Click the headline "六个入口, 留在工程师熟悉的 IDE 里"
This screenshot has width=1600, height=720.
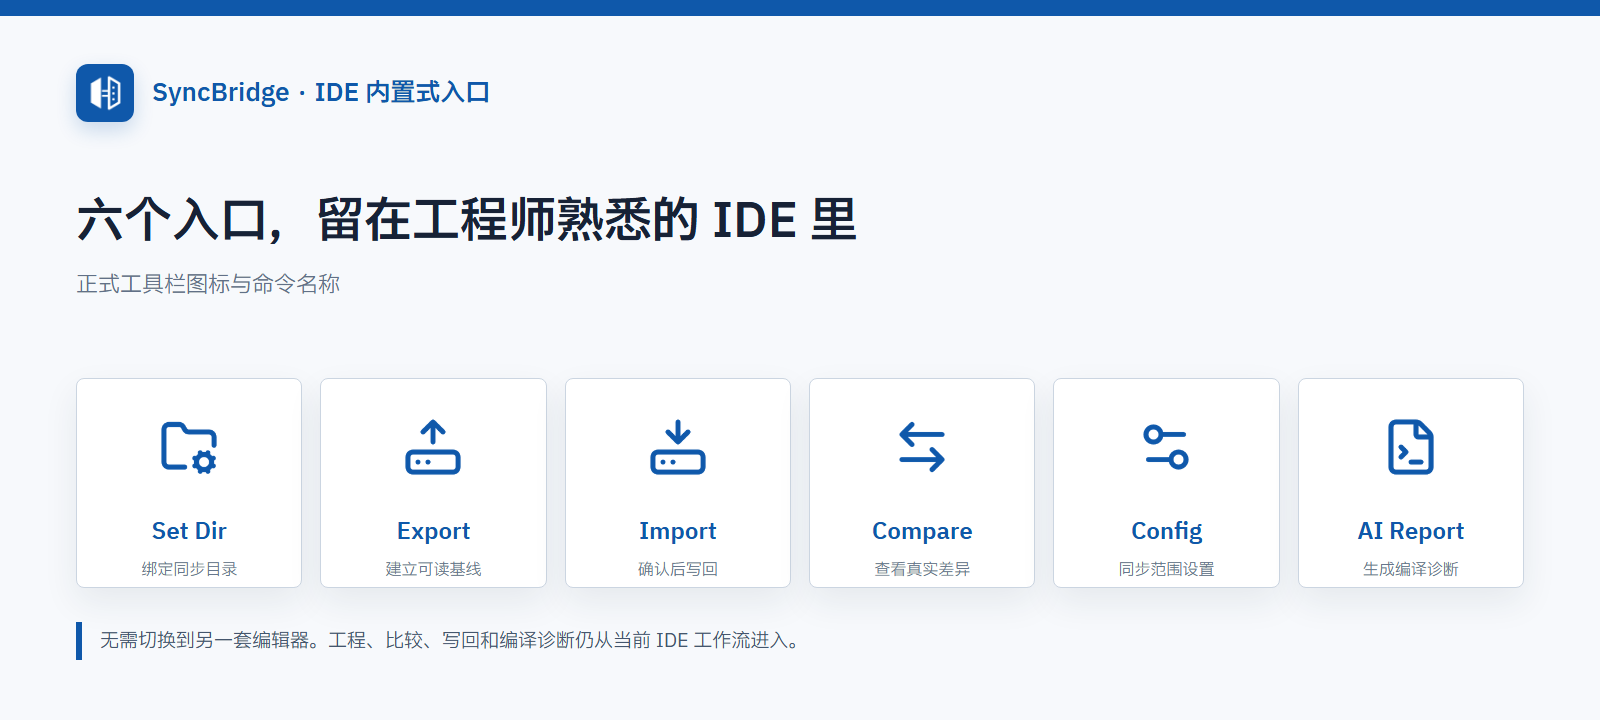(x=467, y=220)
